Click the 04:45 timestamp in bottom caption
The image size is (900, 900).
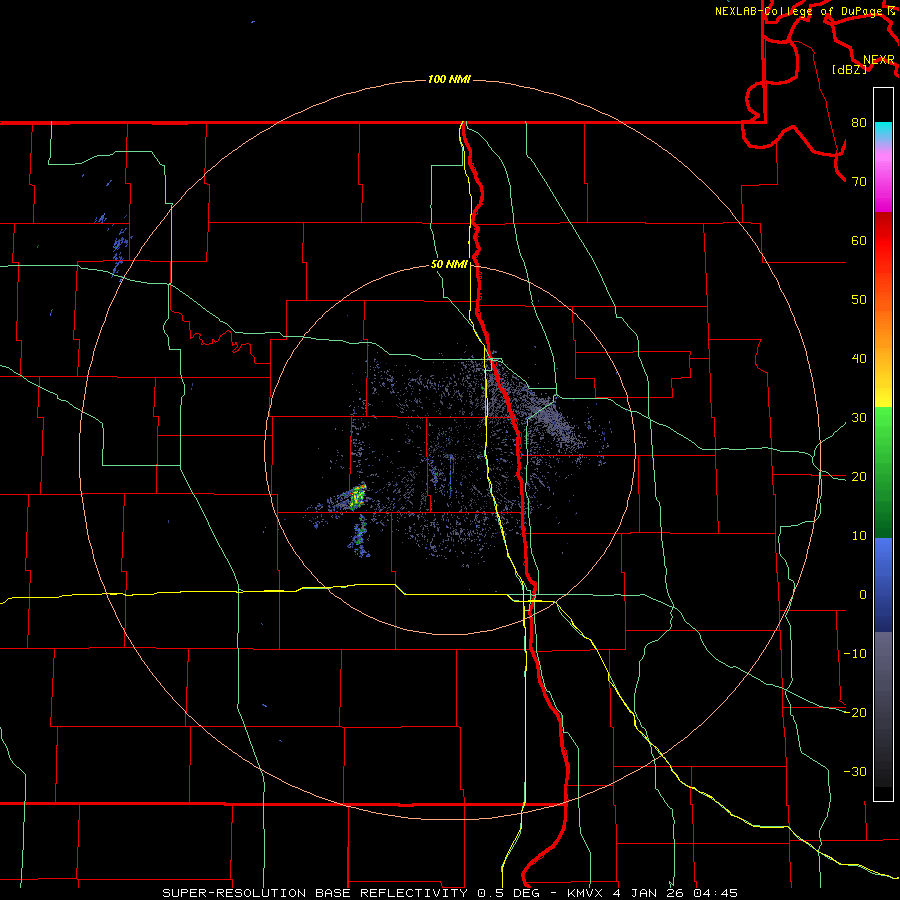pyautogui.click(x=715, y=893)
